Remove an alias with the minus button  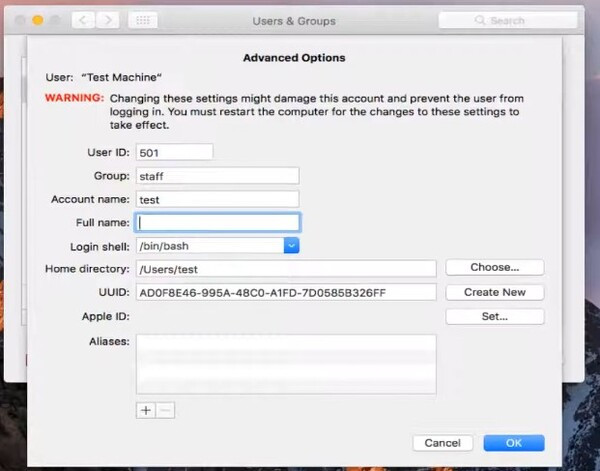(165, 410)
